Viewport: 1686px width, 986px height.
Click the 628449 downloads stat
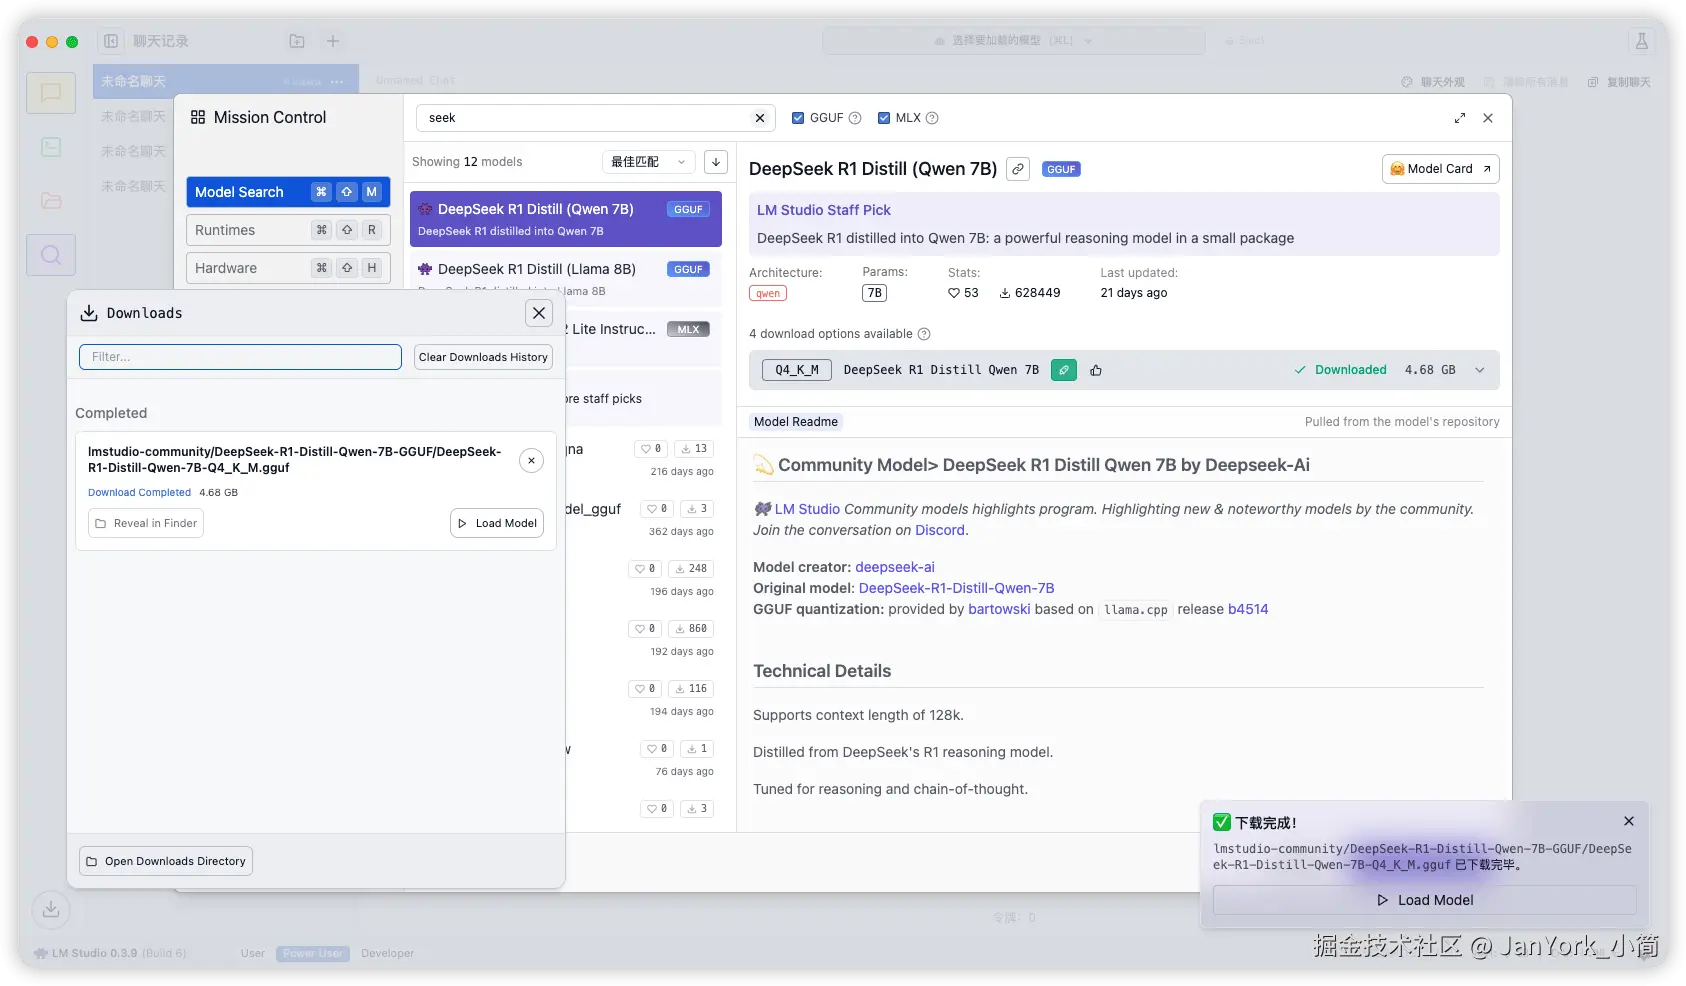click(x=1030, y=293)
